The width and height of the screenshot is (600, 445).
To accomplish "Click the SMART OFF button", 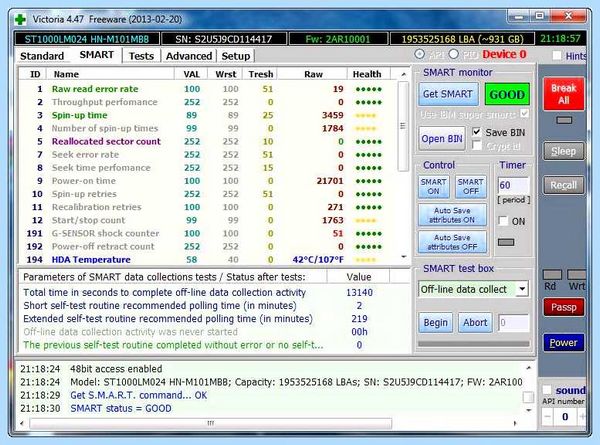I will tap(471, 187).
